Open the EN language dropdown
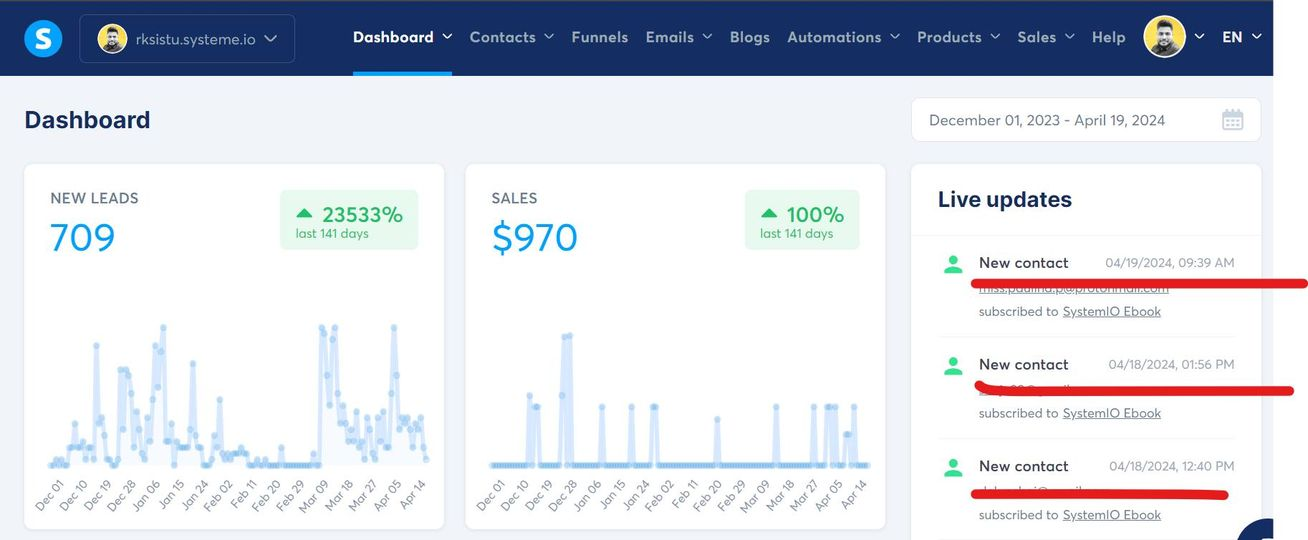This screenshot has width=1308, height=540. 1241,37
